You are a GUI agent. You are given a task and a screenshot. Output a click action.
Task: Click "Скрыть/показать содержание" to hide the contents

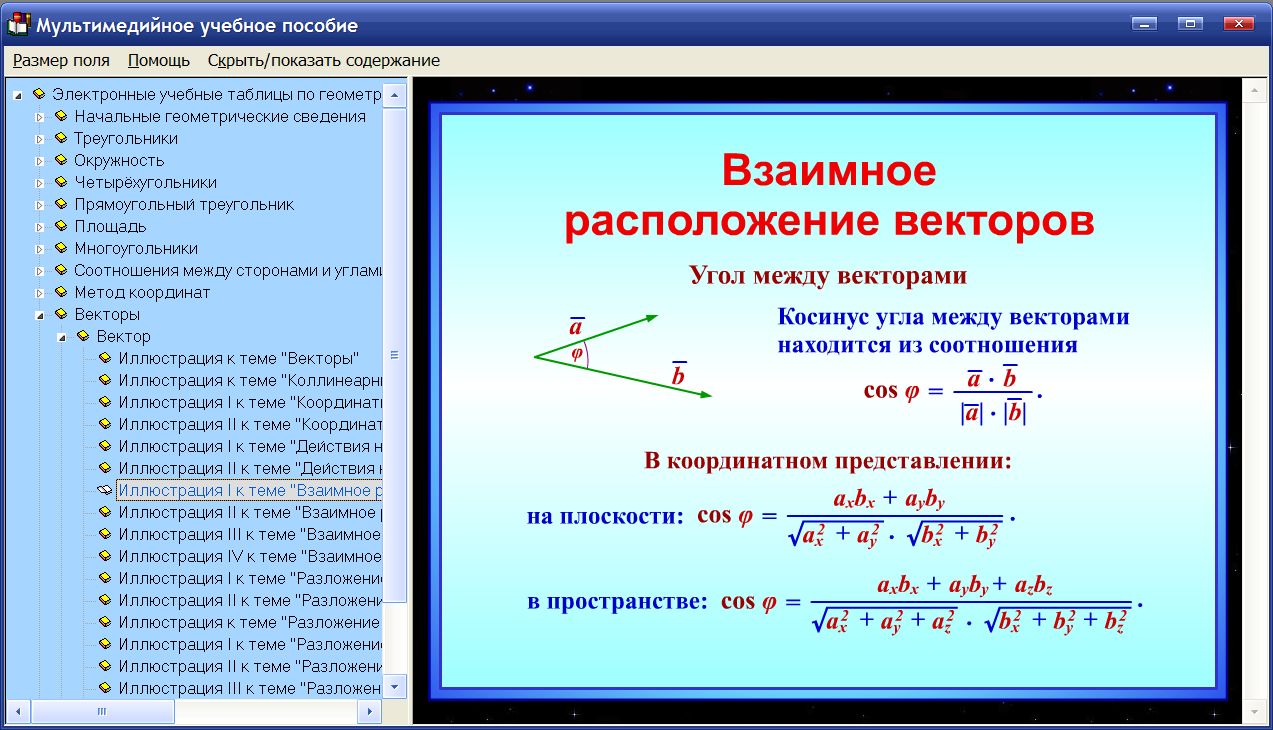(x=322, y=60)
